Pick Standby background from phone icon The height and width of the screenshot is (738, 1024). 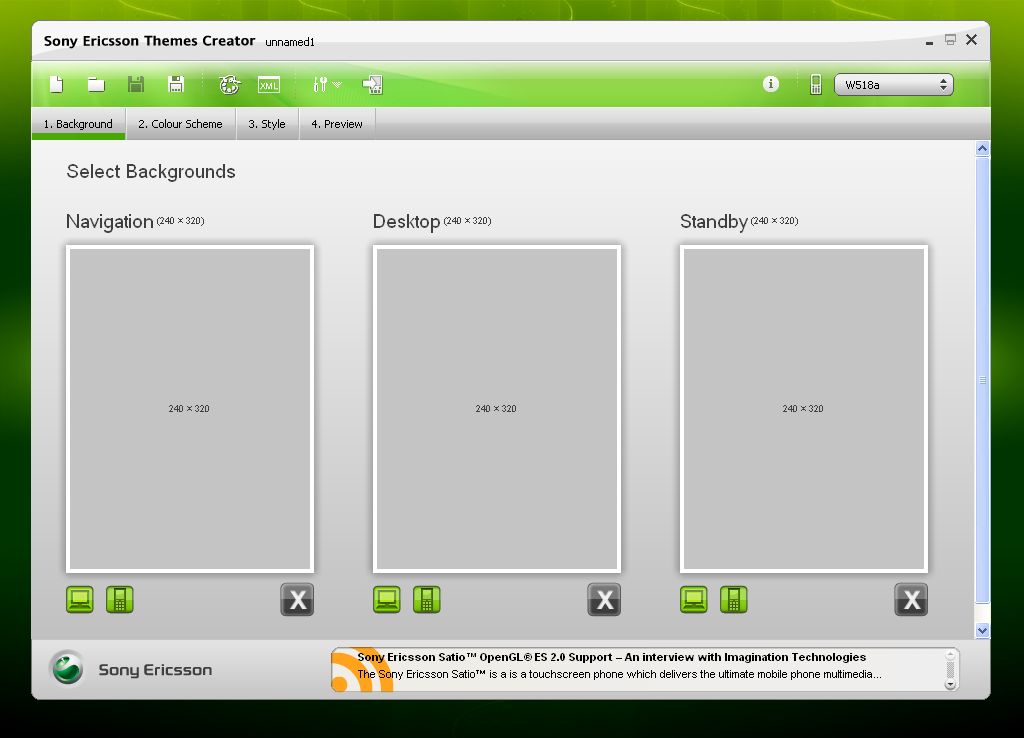(733, 600)
